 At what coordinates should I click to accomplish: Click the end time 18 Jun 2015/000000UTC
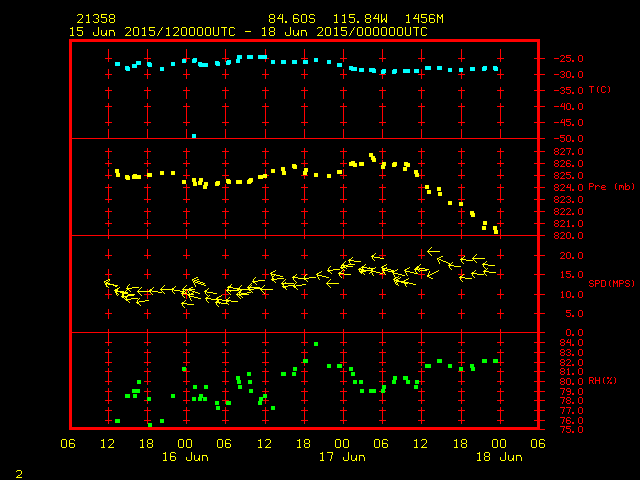[x=344, y=32]
